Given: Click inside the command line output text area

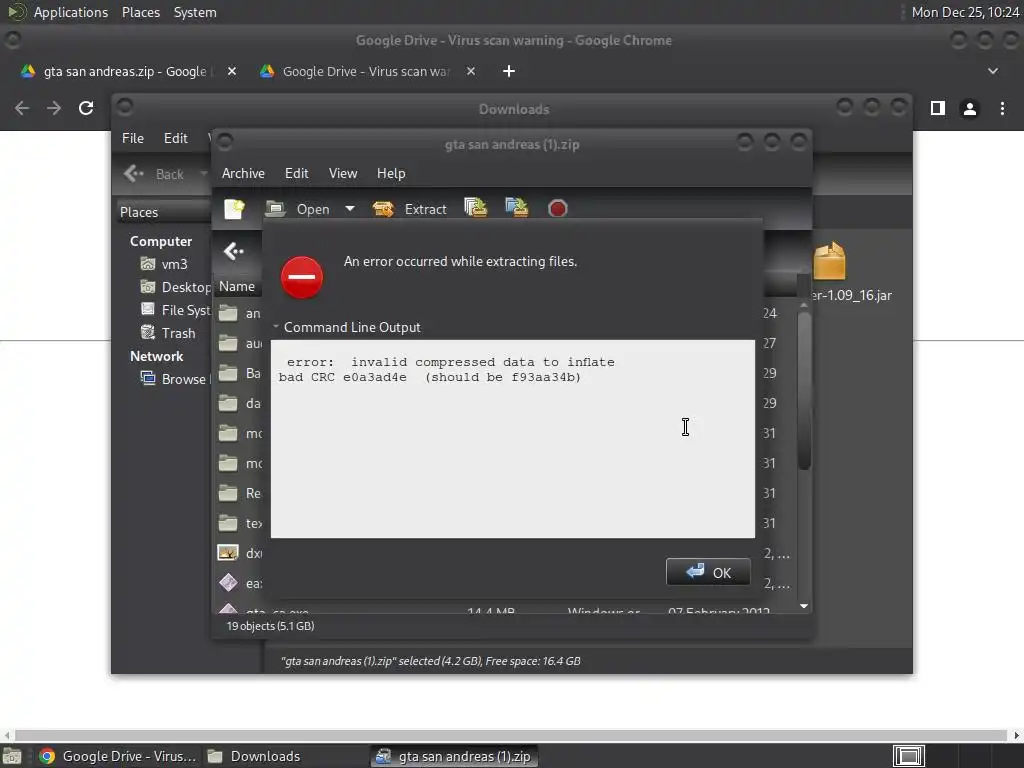Looking at the screenshot, I should tap(513, 438).
